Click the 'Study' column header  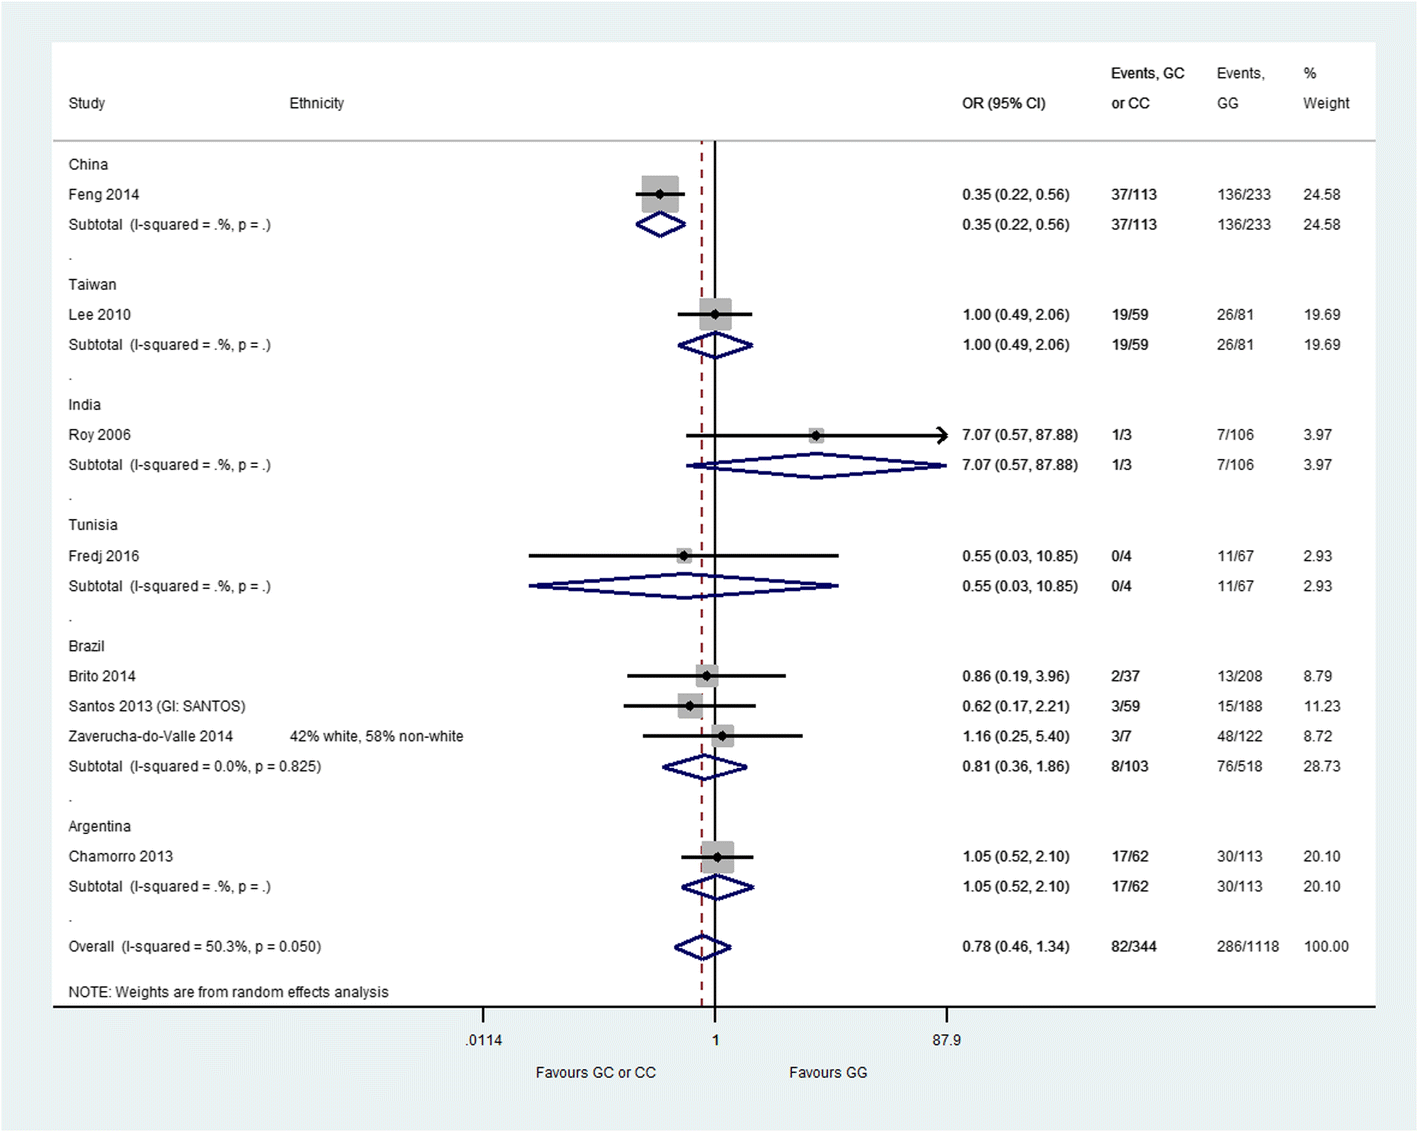(87, 103)
